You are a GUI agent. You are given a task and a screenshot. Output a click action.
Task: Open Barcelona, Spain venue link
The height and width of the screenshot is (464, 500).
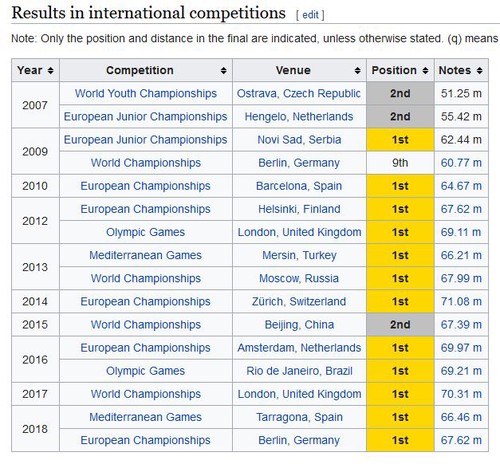[x=299, y=186]
